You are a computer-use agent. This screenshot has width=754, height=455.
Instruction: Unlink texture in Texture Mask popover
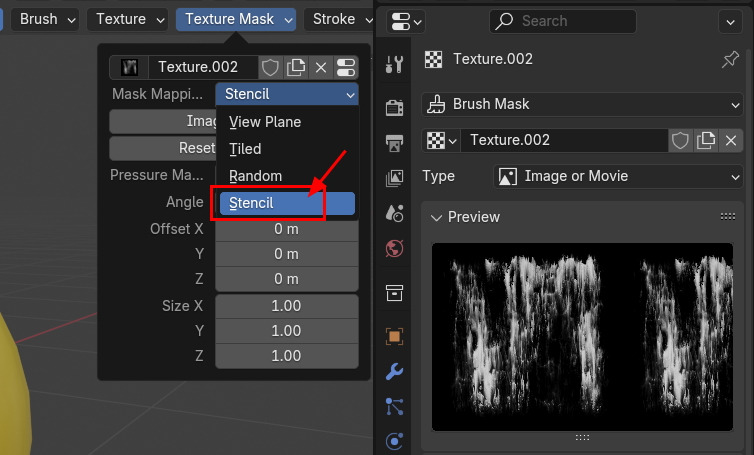[321, 67]
